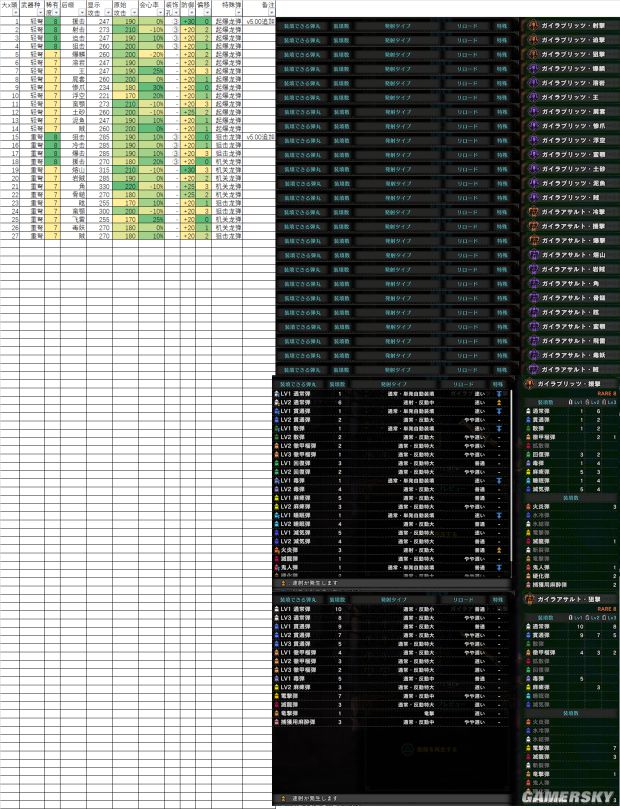Viewport: 620px width, 809px height.
Task: Select the ガイラアサルト・角 weapon icon
Action: click(534, 283)
